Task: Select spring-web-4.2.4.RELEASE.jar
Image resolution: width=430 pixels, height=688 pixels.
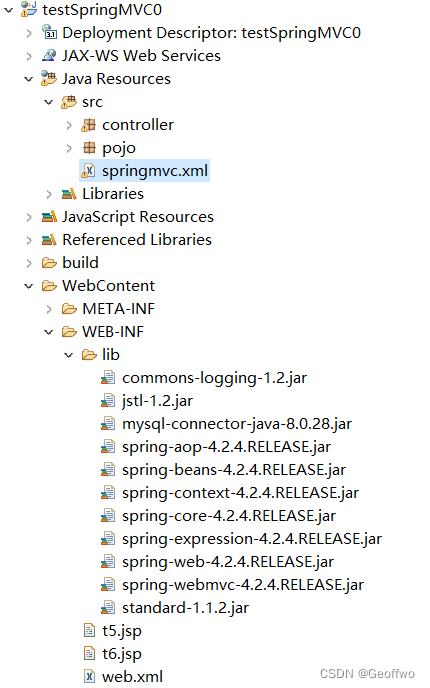Action: [x=228, y=562]
